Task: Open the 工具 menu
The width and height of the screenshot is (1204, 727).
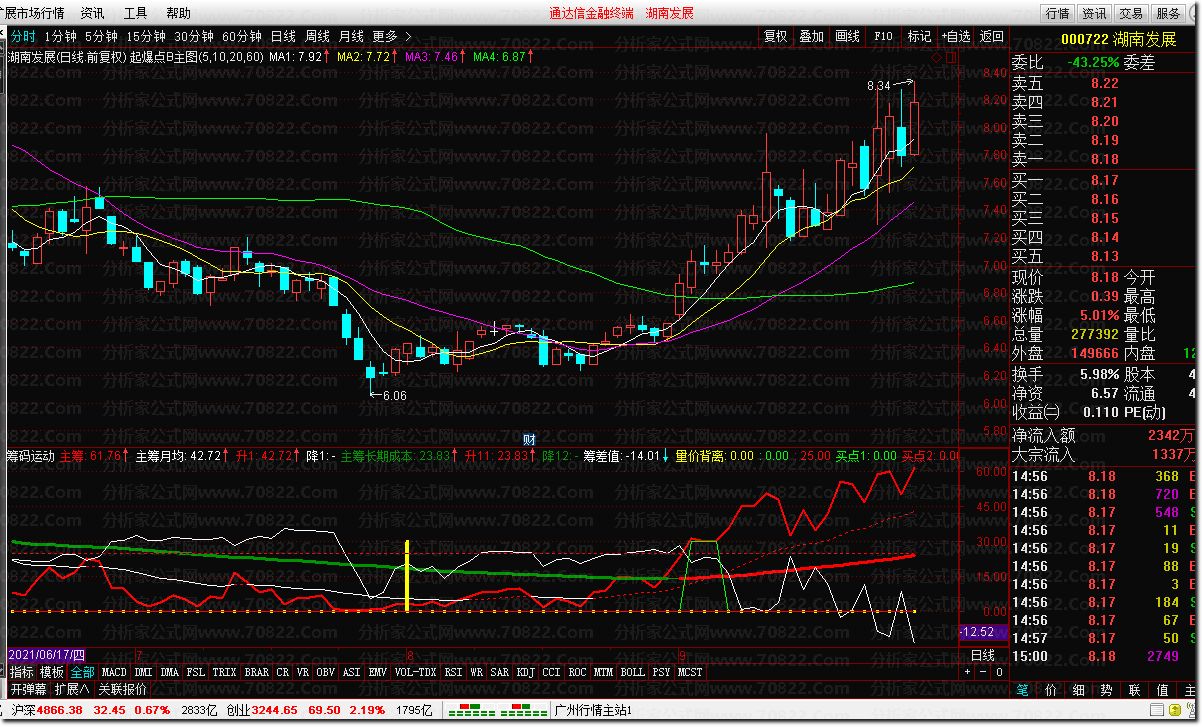Action: pos(135,13)
